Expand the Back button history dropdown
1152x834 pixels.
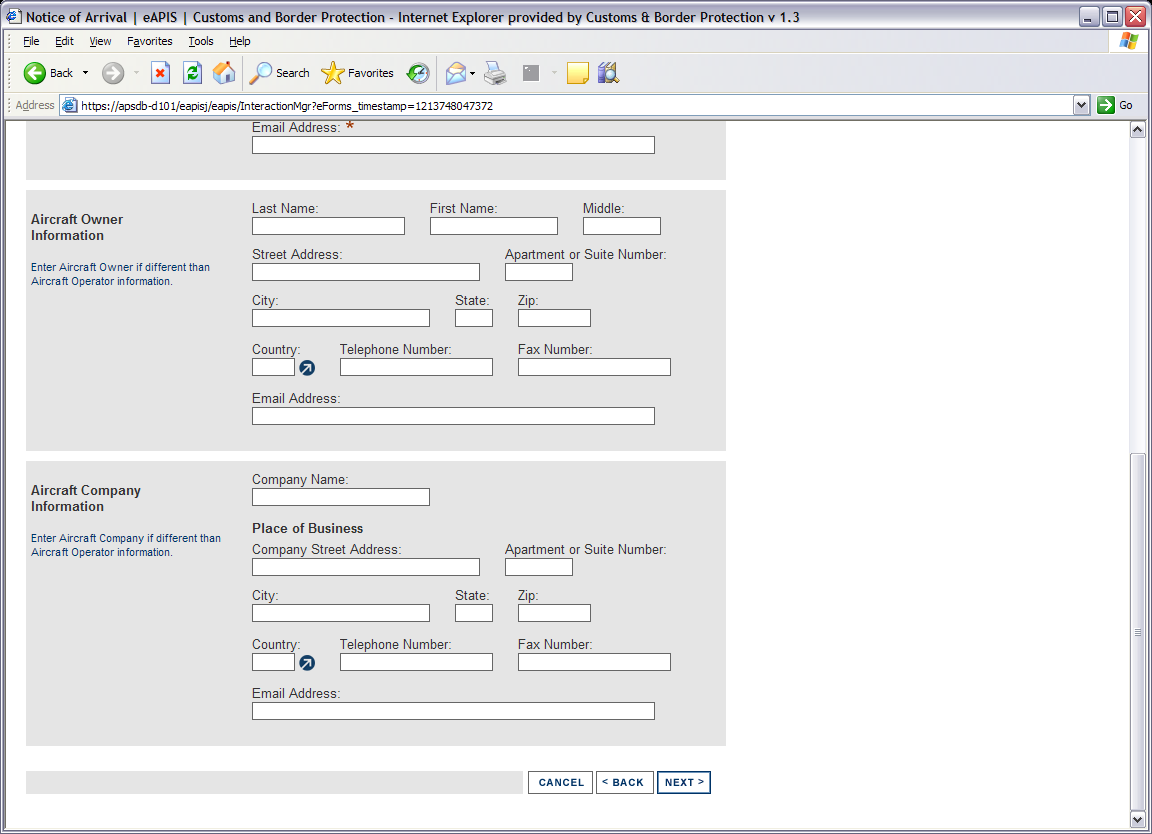(x=85, y=73)
